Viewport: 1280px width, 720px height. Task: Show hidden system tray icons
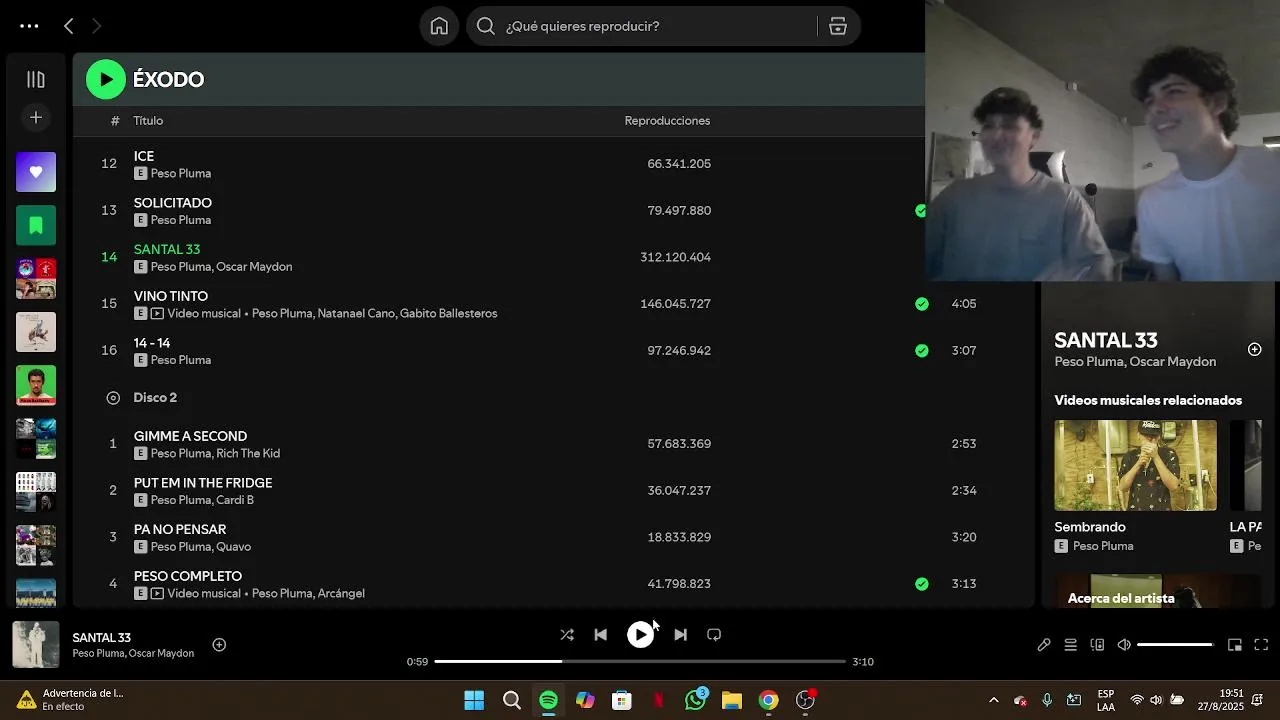click(x=993, y=700)
